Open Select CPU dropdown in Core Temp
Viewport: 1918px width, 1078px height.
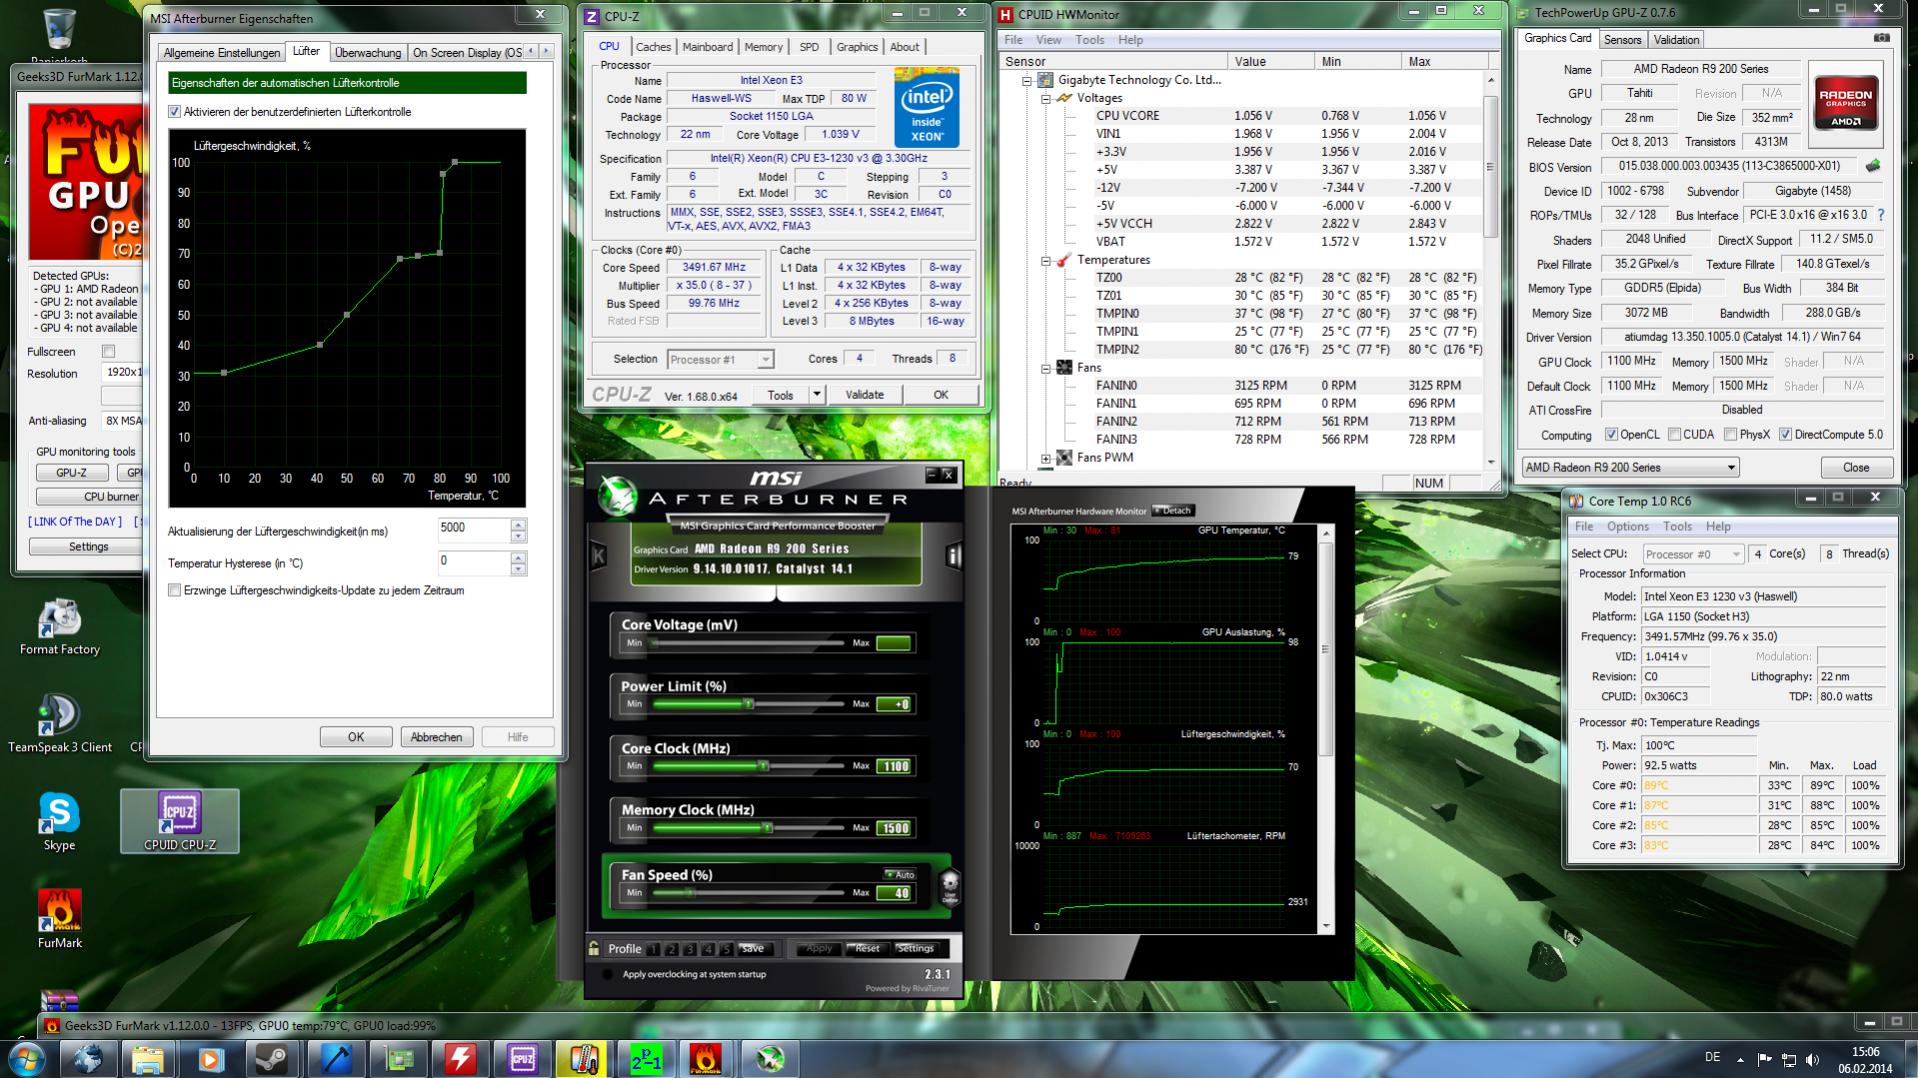click(x=1693, y=554)
